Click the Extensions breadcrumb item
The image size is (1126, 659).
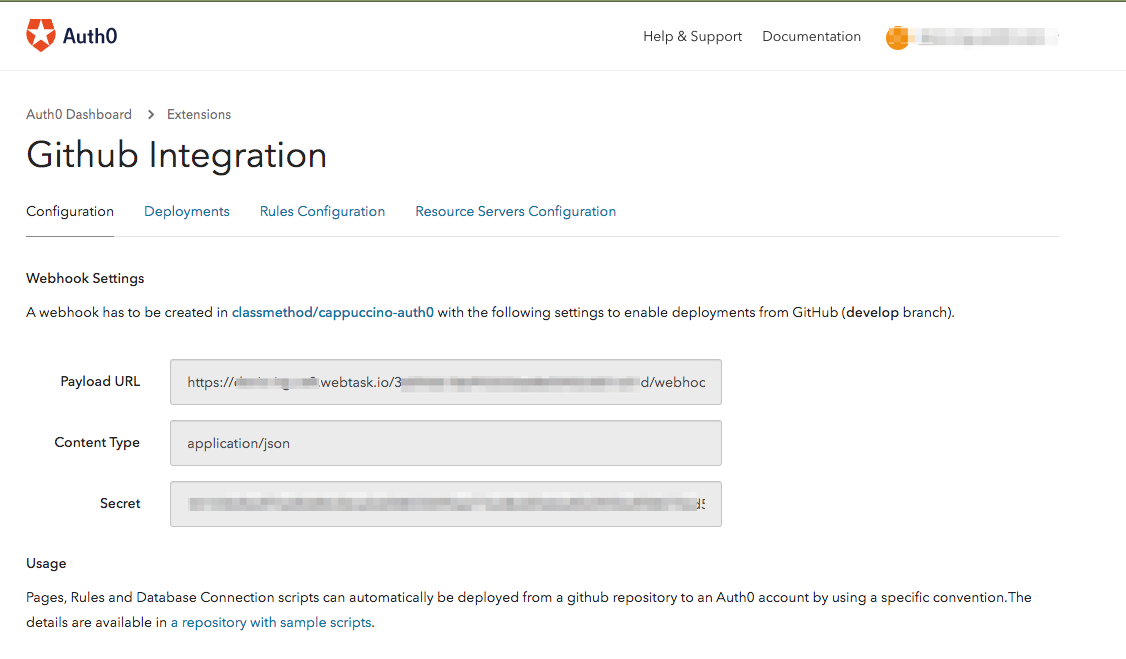(198, 114)
